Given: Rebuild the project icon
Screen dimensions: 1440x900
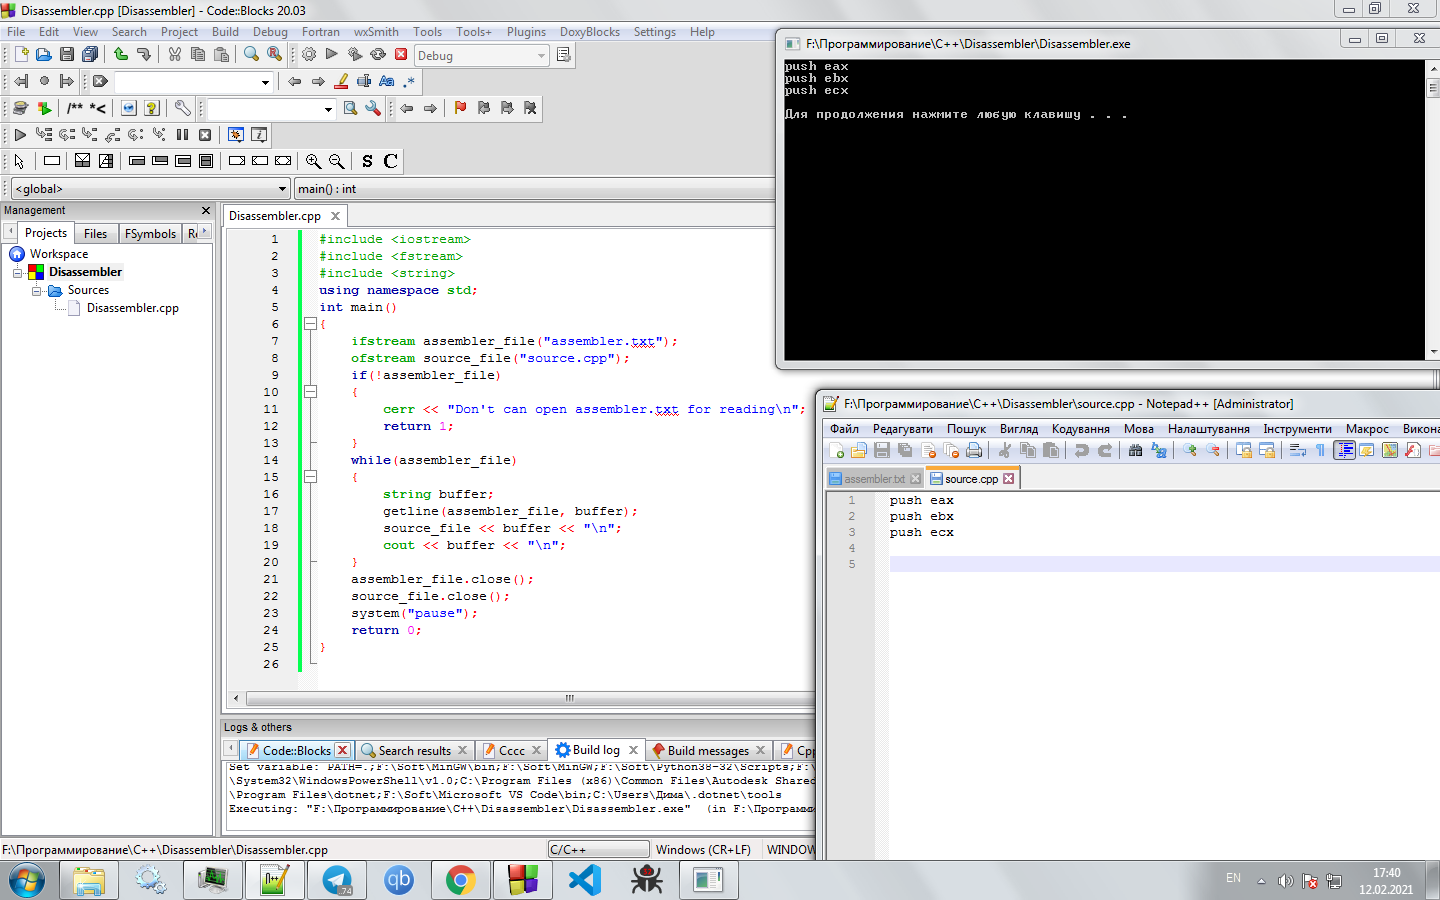Looking at the screenshot, I should click(x=378, y=55).
